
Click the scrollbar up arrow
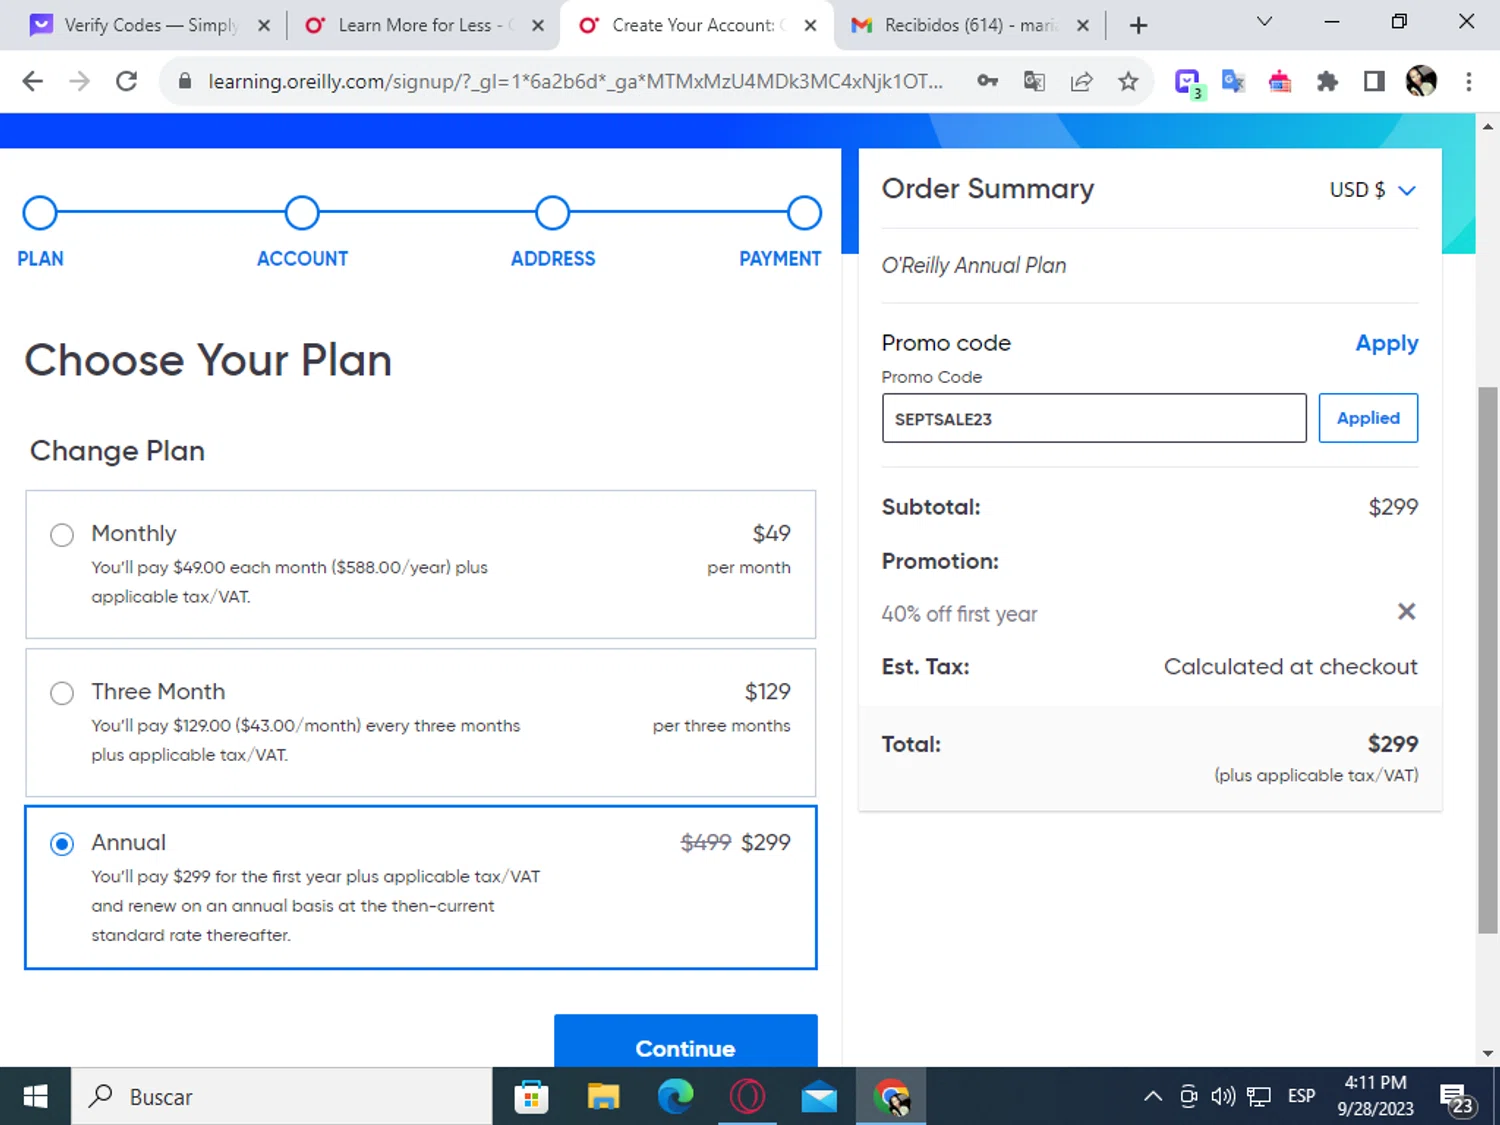1488,127
